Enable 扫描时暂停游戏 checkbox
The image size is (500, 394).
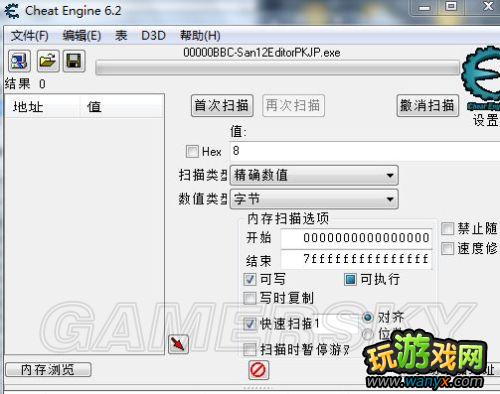[x=250, y=350]
